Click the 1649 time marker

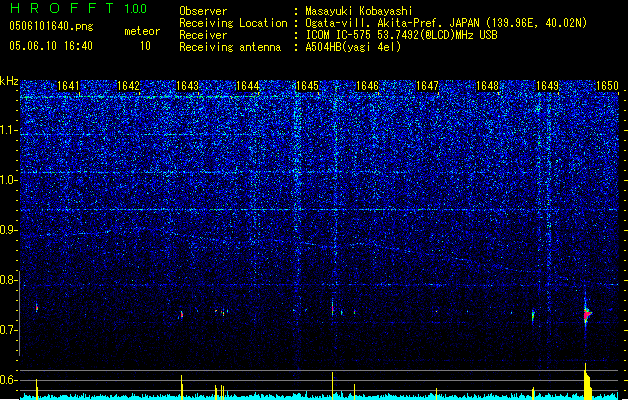547,86
